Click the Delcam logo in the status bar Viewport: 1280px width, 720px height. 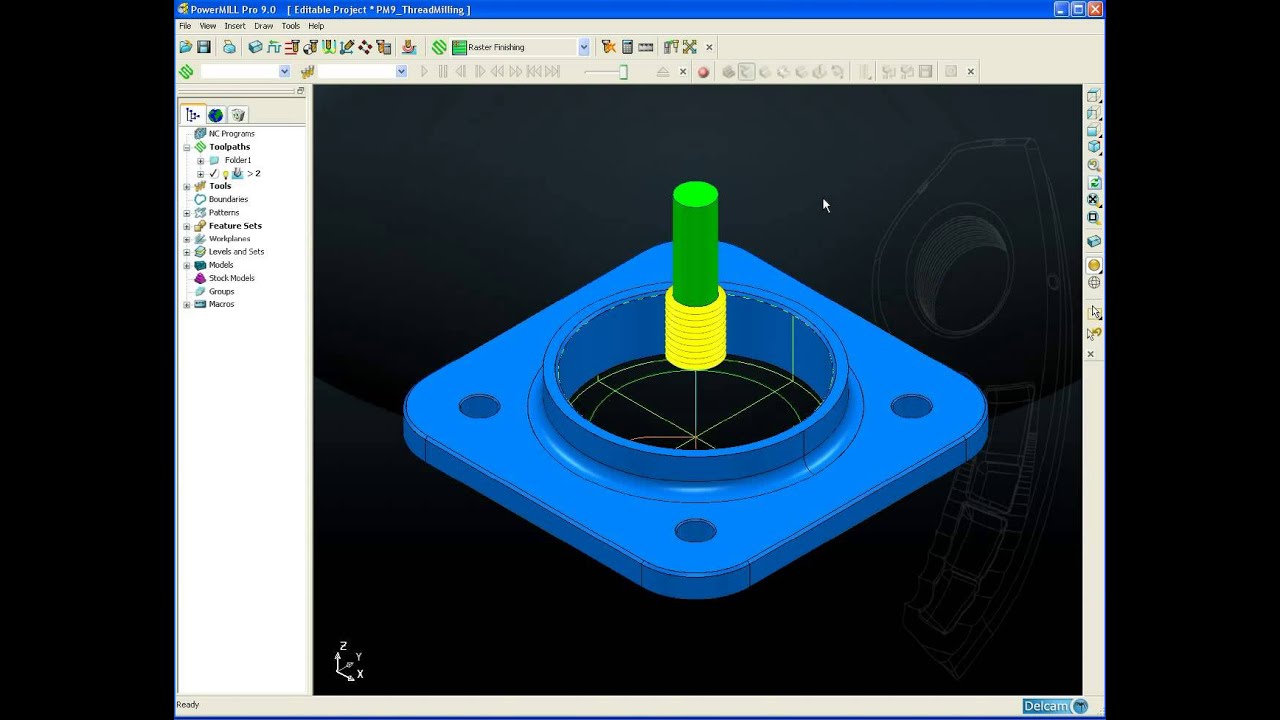tap(1056, 706)
